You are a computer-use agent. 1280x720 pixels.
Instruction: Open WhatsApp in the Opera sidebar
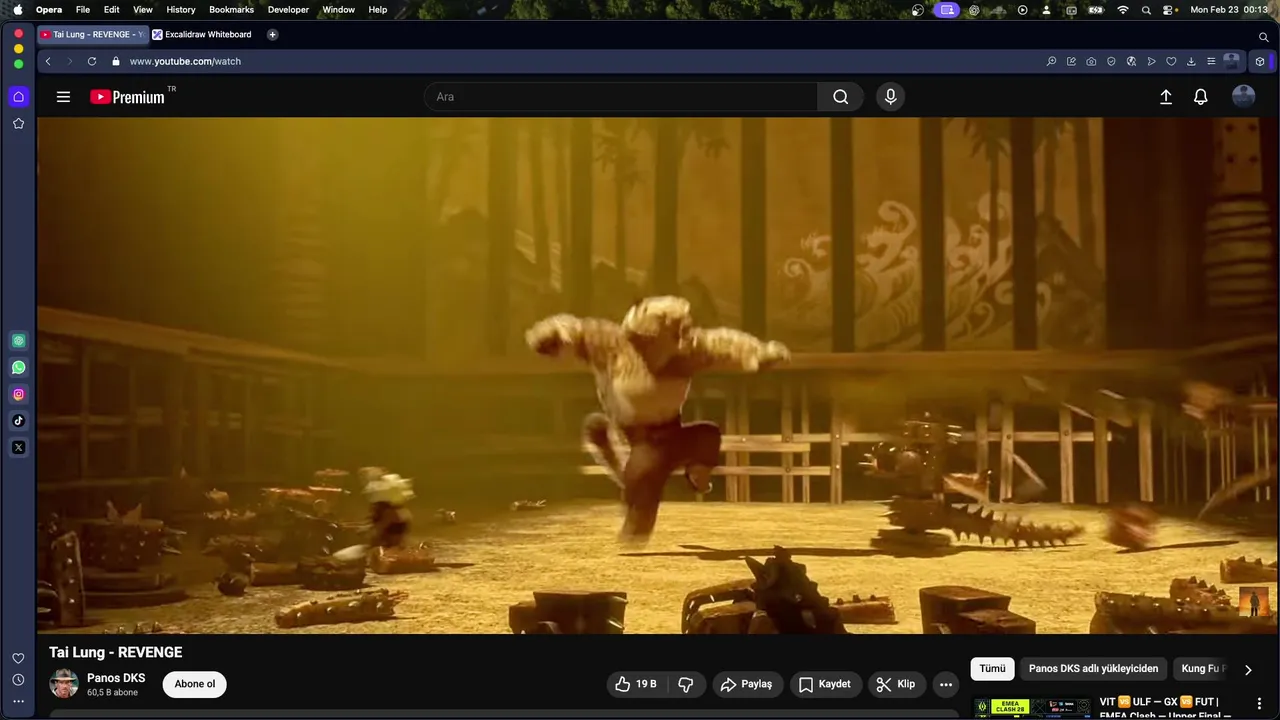18,367
